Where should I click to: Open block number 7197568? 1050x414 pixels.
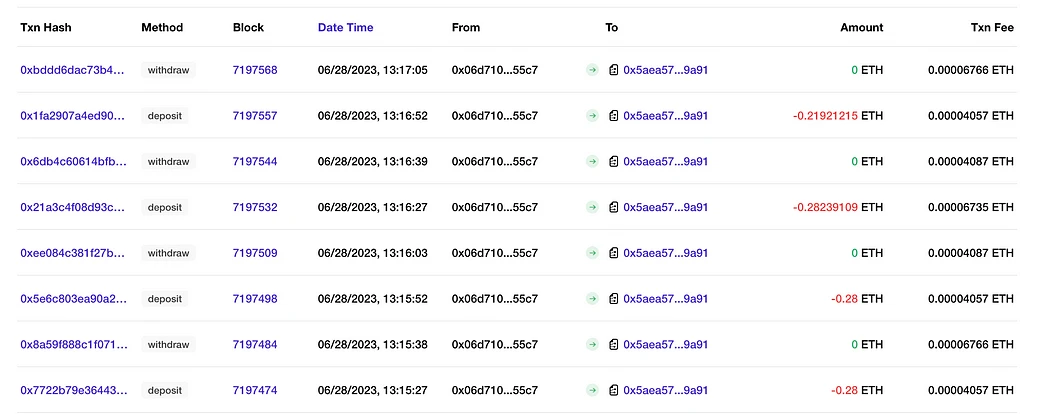tap(254, 70)
